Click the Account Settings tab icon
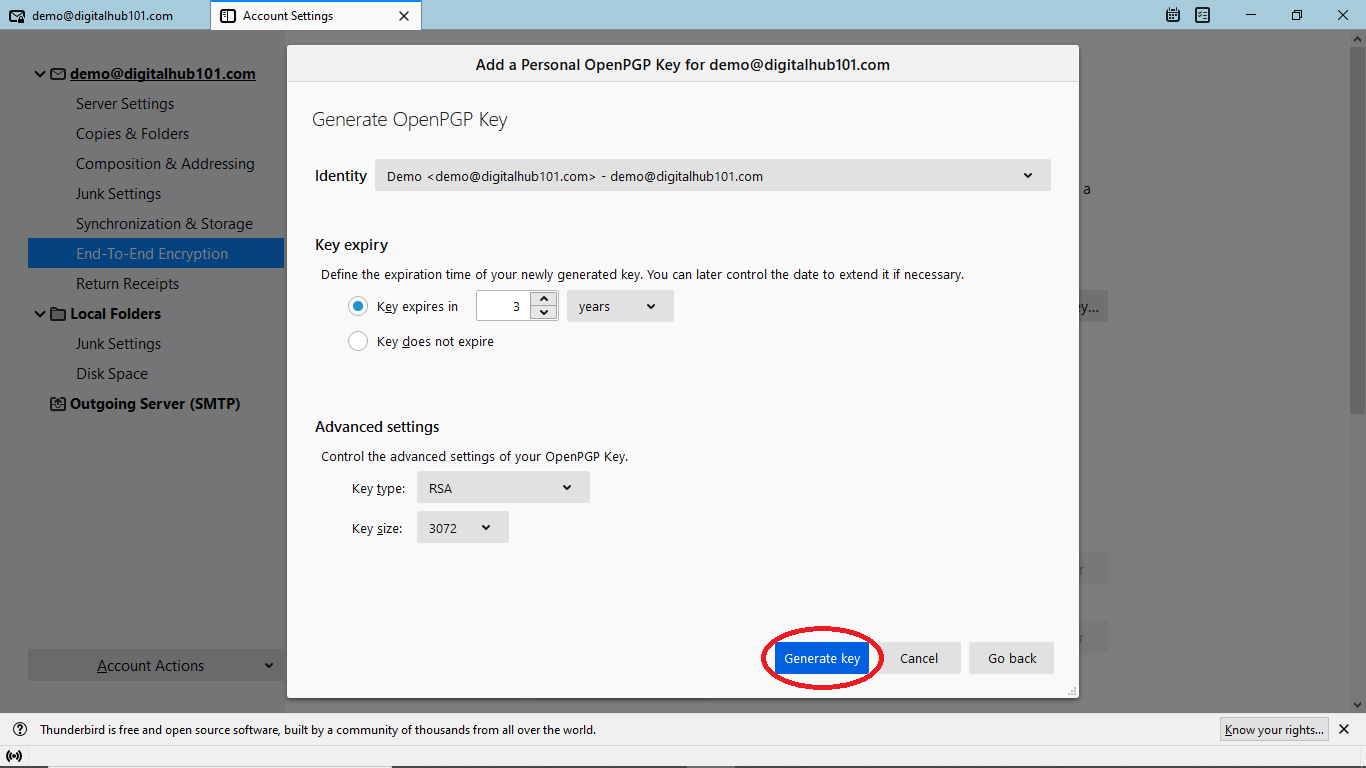The image size is (1366, 768). click(228, 15)
